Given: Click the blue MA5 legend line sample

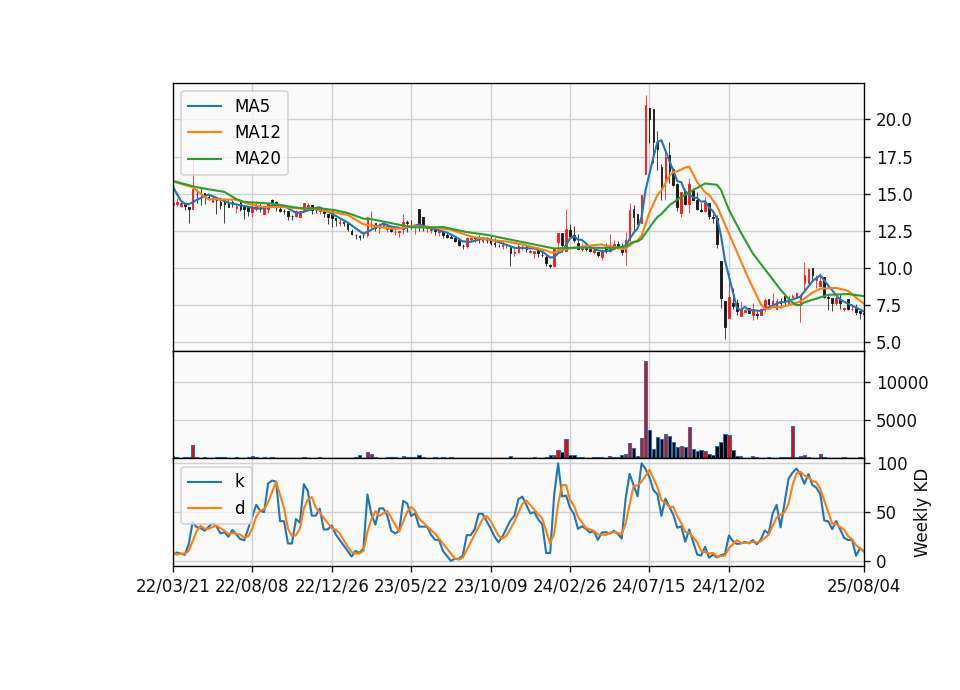Looking at the screenshot, I should coord(204,107).
